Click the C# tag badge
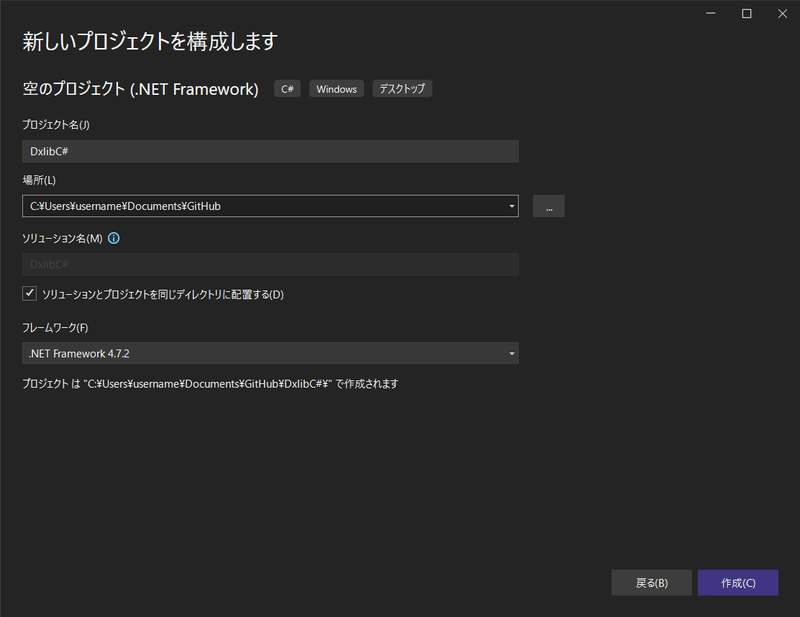 (287, 89)
